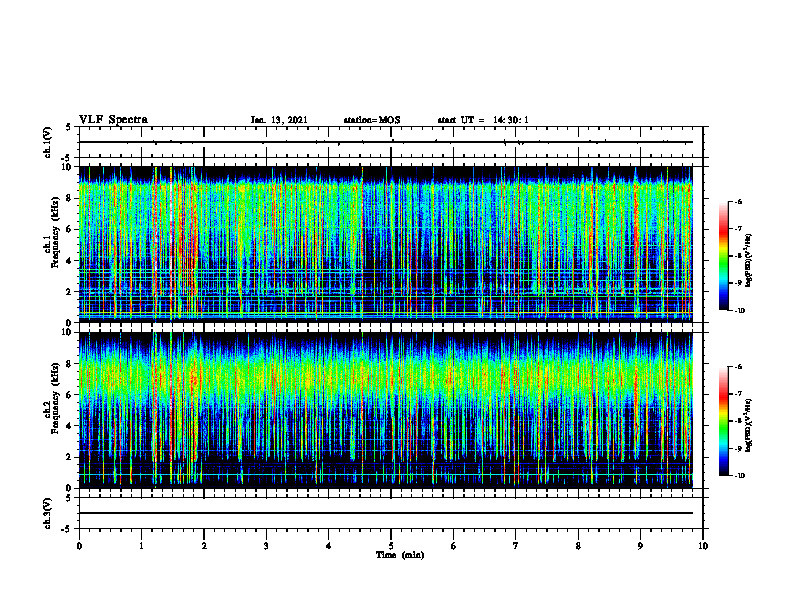Click the "Time (min)" x-axis label
This screenshot has width=792, height=612.
(x=400, y=555)
